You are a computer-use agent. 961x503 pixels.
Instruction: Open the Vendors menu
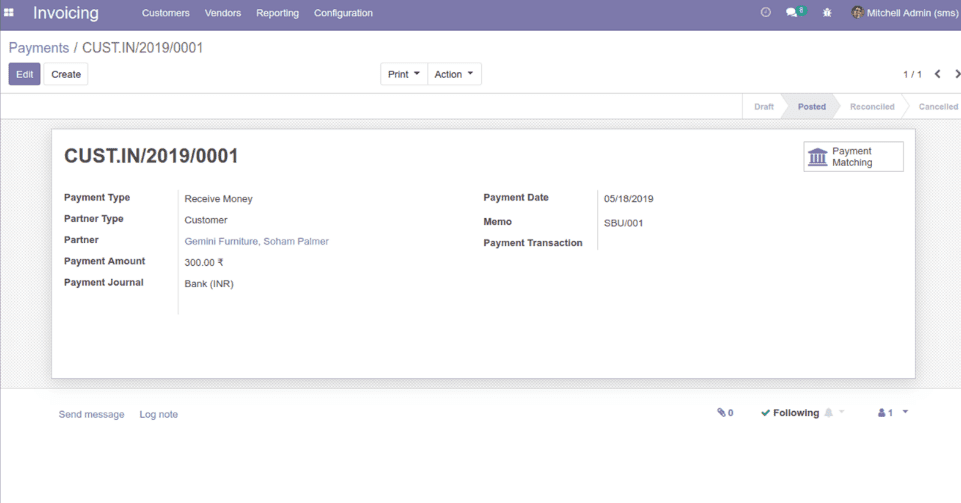pos(222,13)
